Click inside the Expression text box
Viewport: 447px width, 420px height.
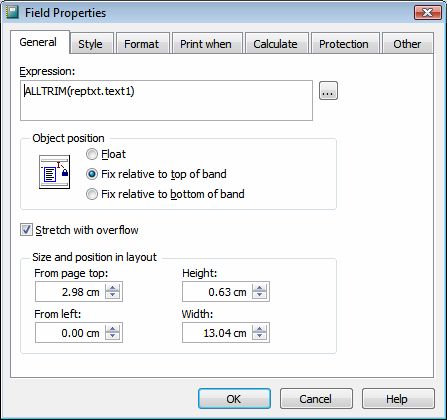[x=166, y=100]
